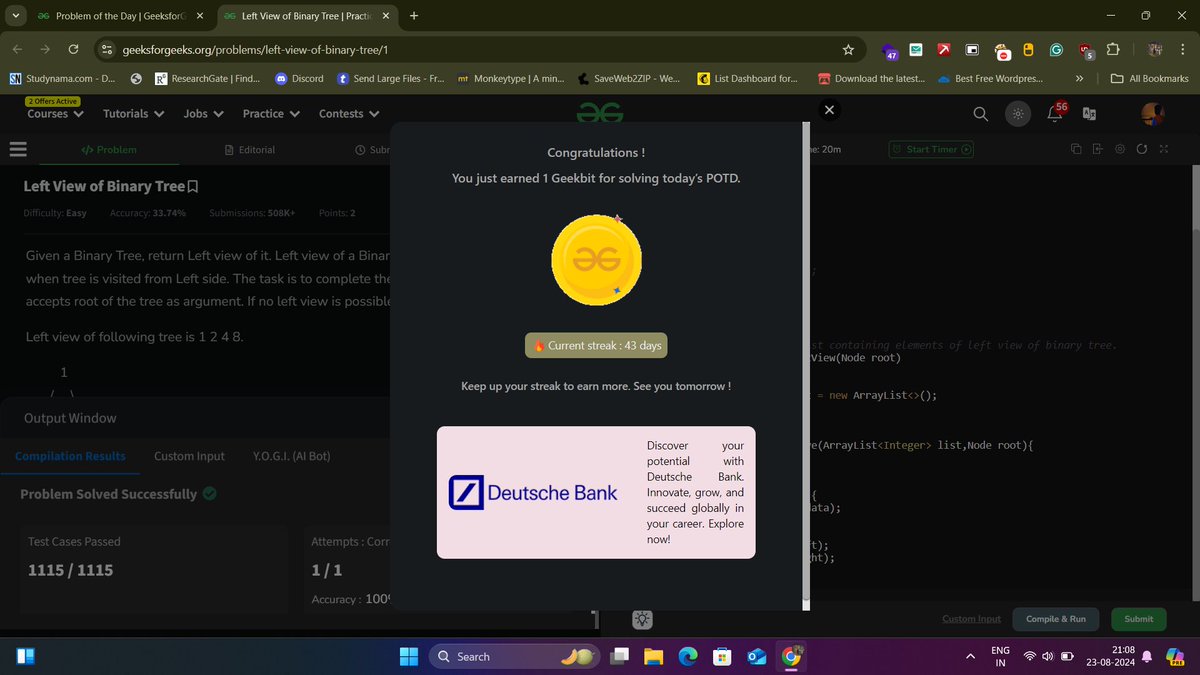
Task: Switch to the Editorial tab
Action: [250, 150]
